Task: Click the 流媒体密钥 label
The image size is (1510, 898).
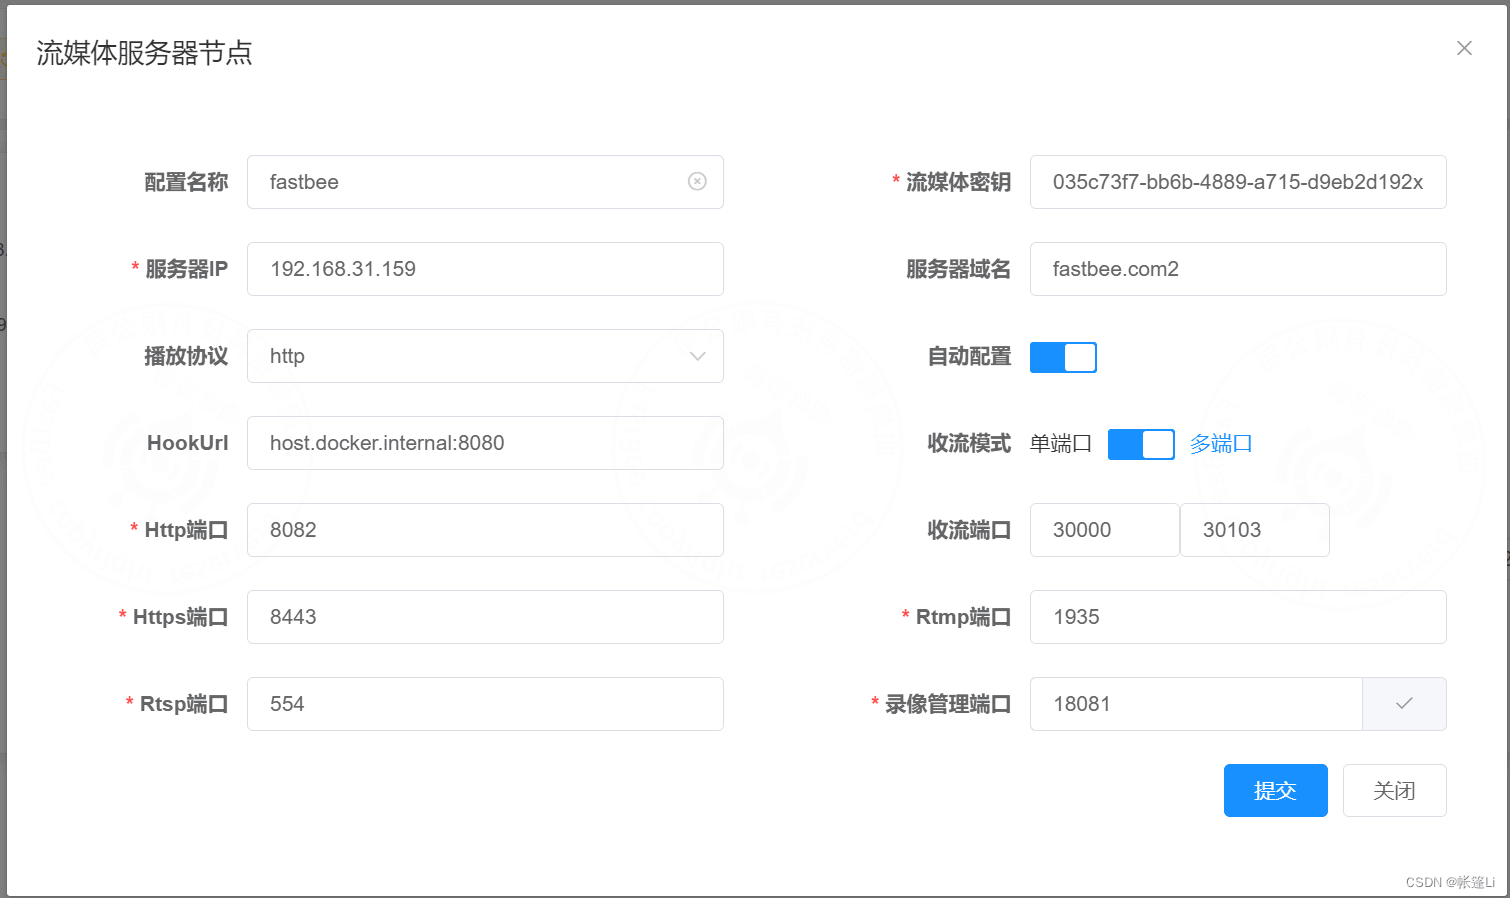Action: coord(959,182)
